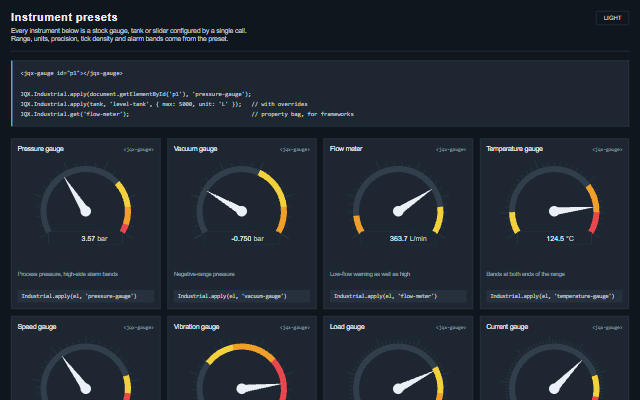Viewport: 640px width, 400px height.
Task: Click the Pressure gauge dial
Action: click(x=86, y=205)
